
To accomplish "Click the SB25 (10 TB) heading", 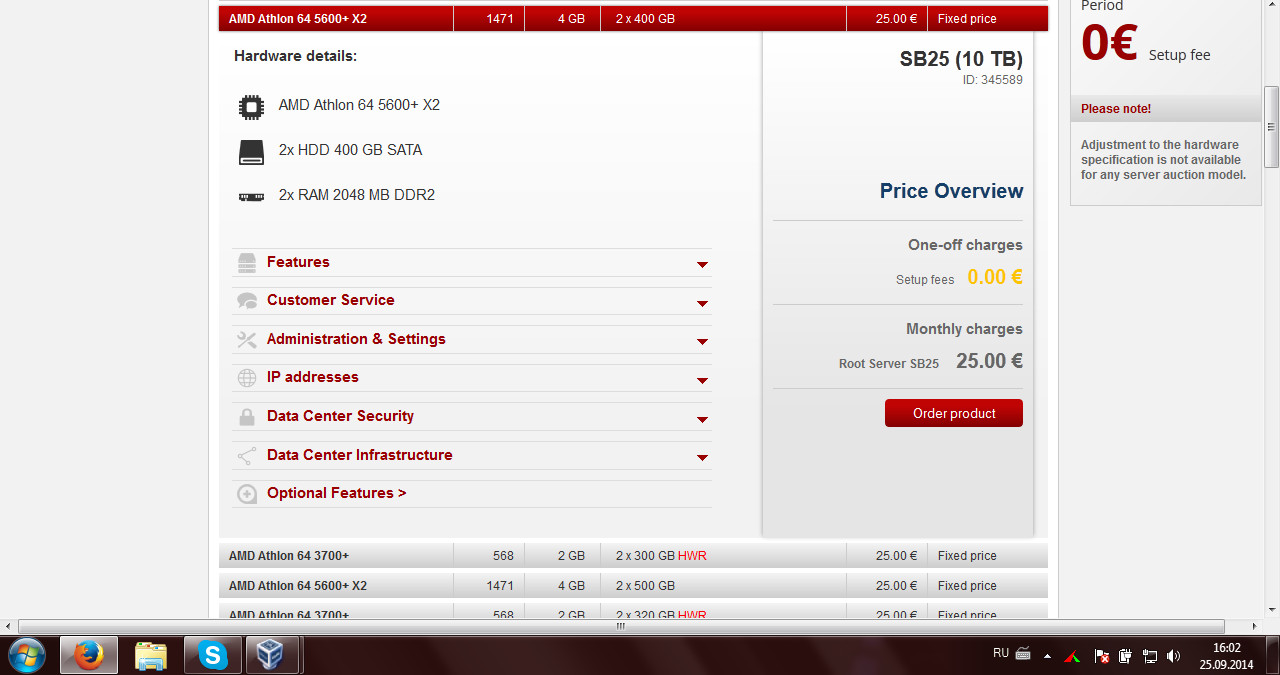I will [x=961, y=59].
